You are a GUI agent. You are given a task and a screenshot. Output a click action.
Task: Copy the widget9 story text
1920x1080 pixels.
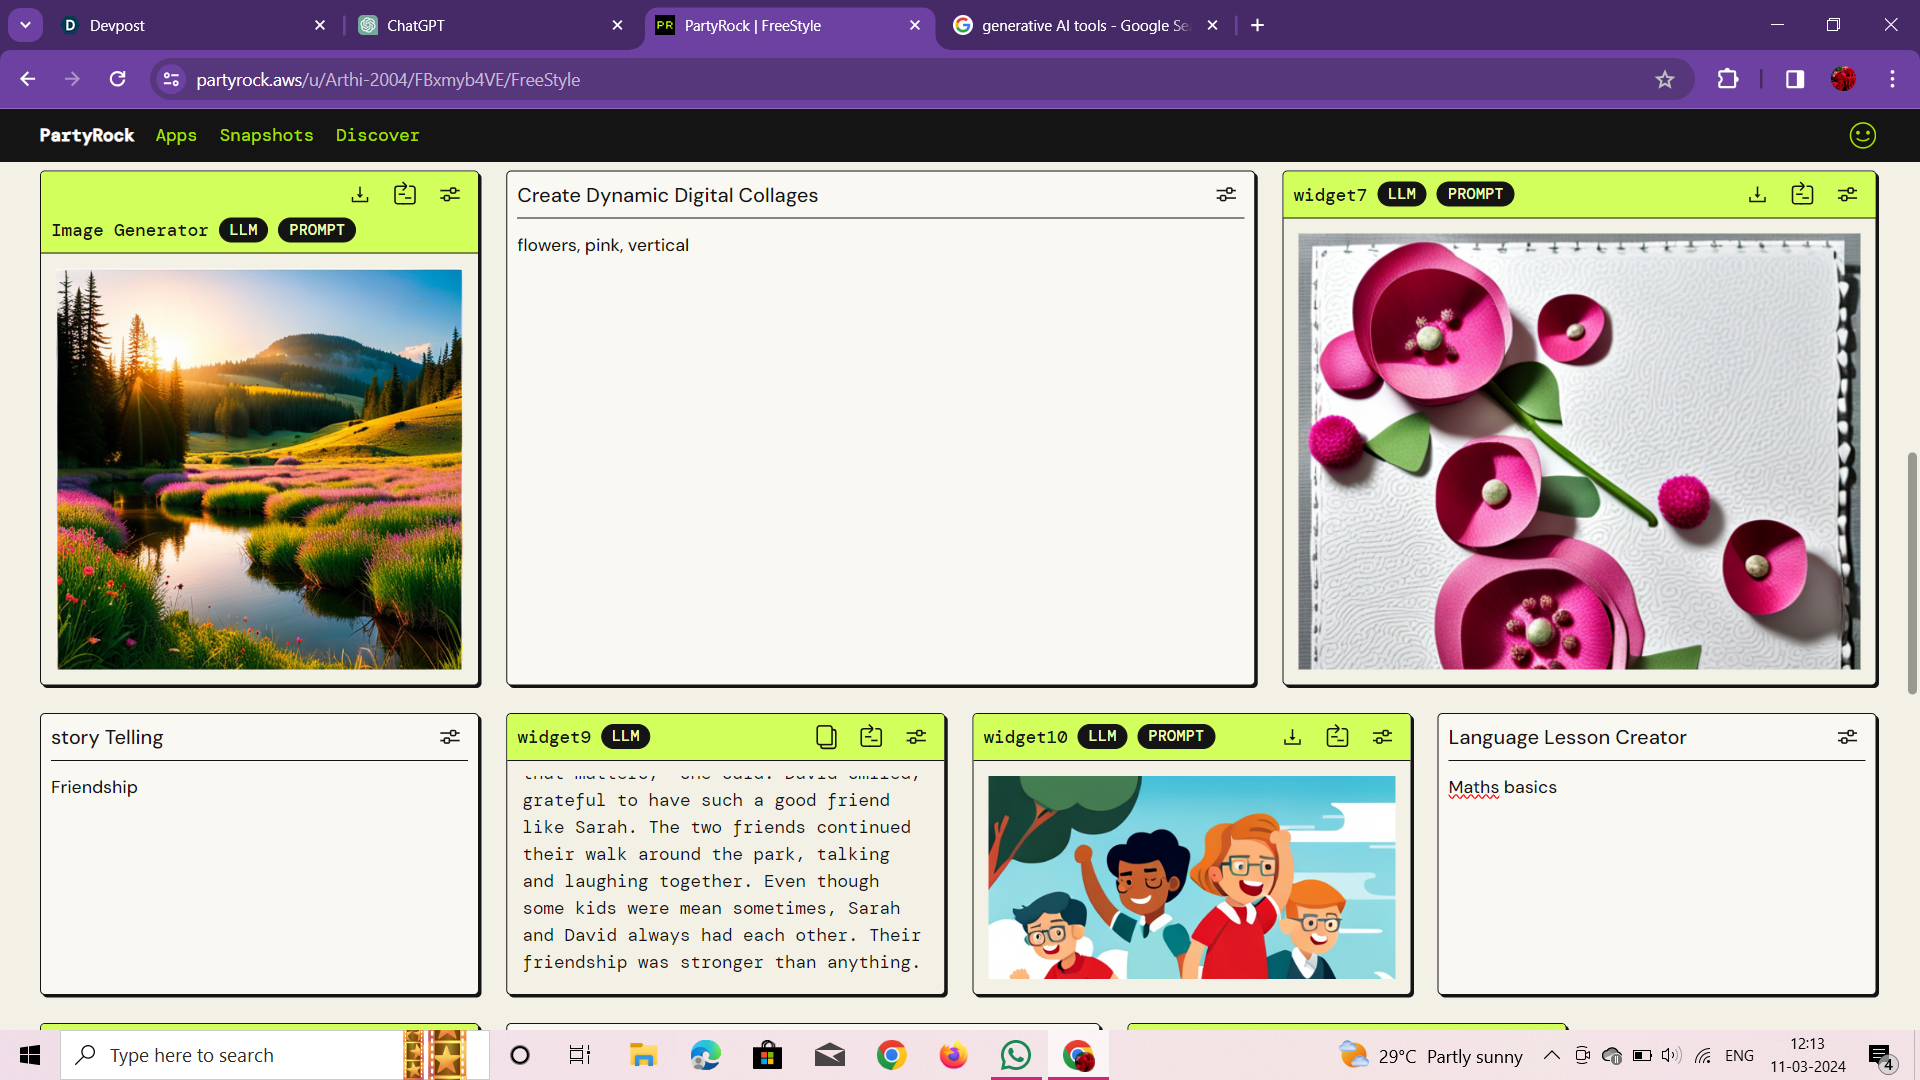pos(826,737)
